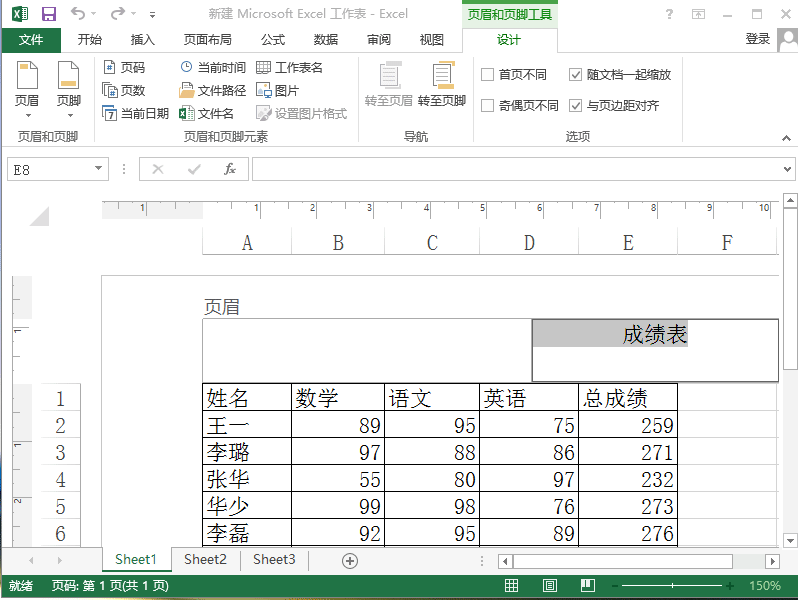Screen dimensions: 798x600
Task: Click the 登录 sign-in link
Action: point(758,39)
